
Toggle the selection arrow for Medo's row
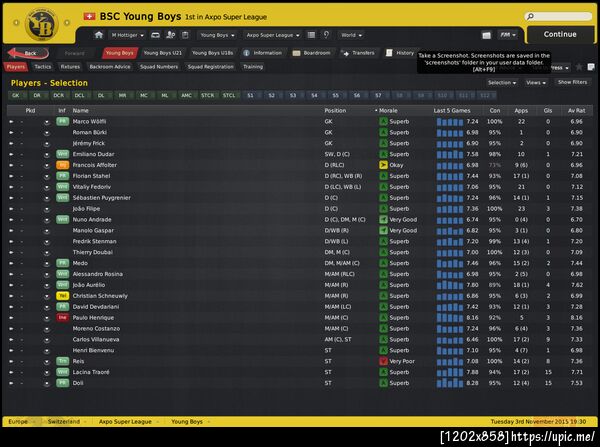[11, 263]
